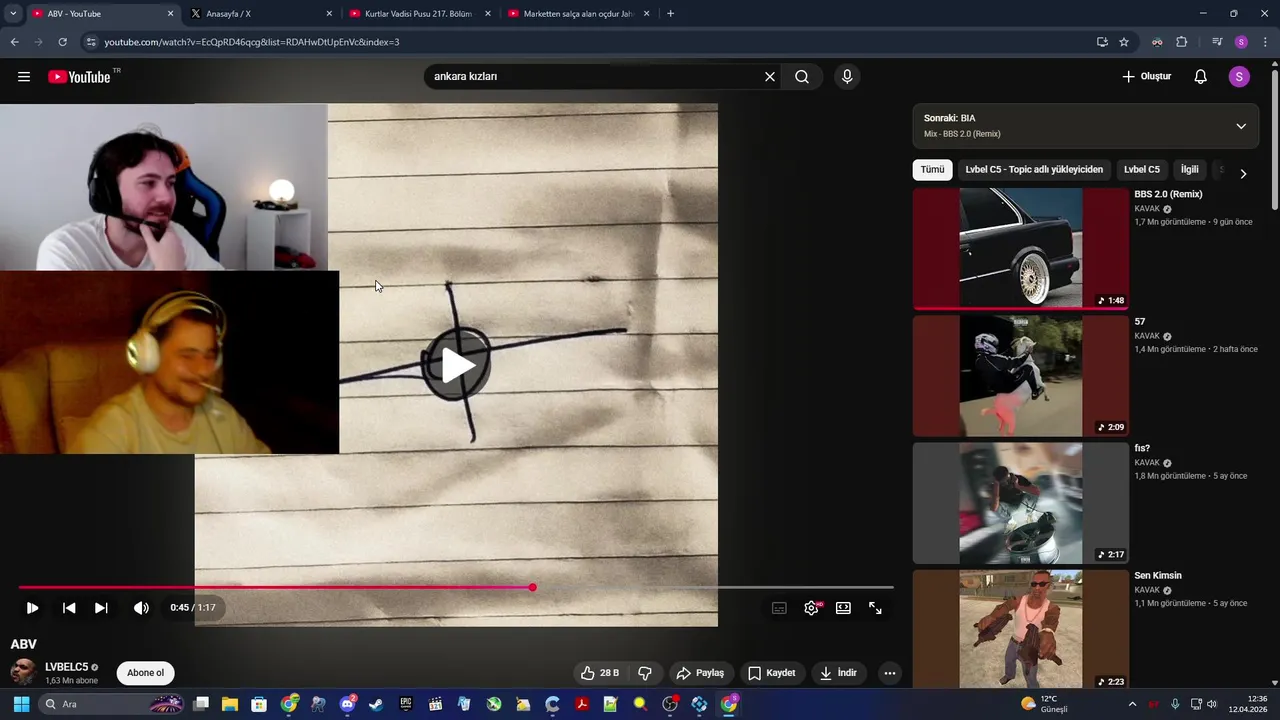Viewport: 1280px width, 720px height.
Task: Start voice search with microphone icon
Action: coord(847,77)
